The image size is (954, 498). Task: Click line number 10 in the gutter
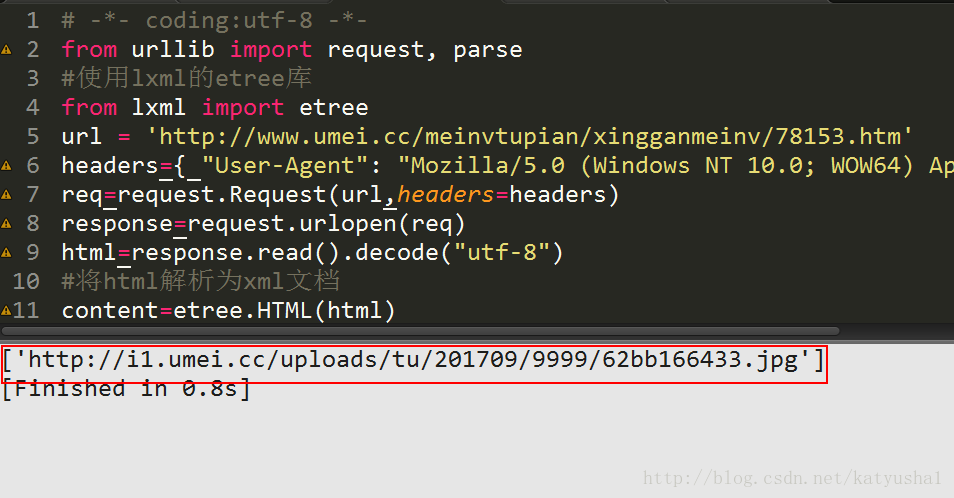click(26, 282)
